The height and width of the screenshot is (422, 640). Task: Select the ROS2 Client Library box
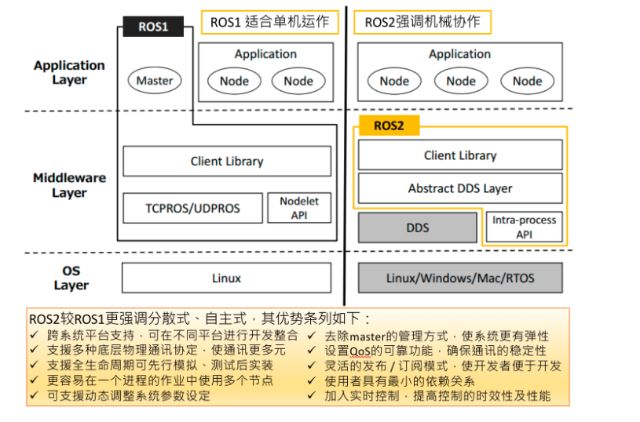460,155
